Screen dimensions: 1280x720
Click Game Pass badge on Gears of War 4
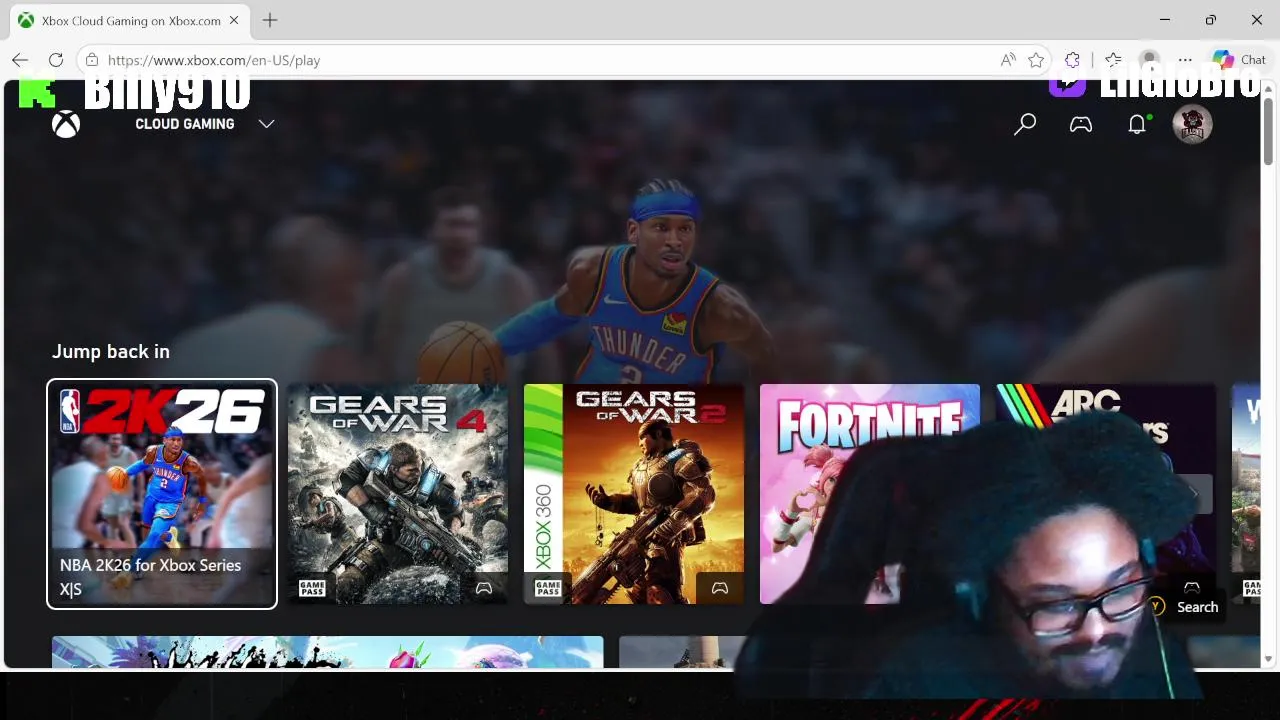coord(312,588)
